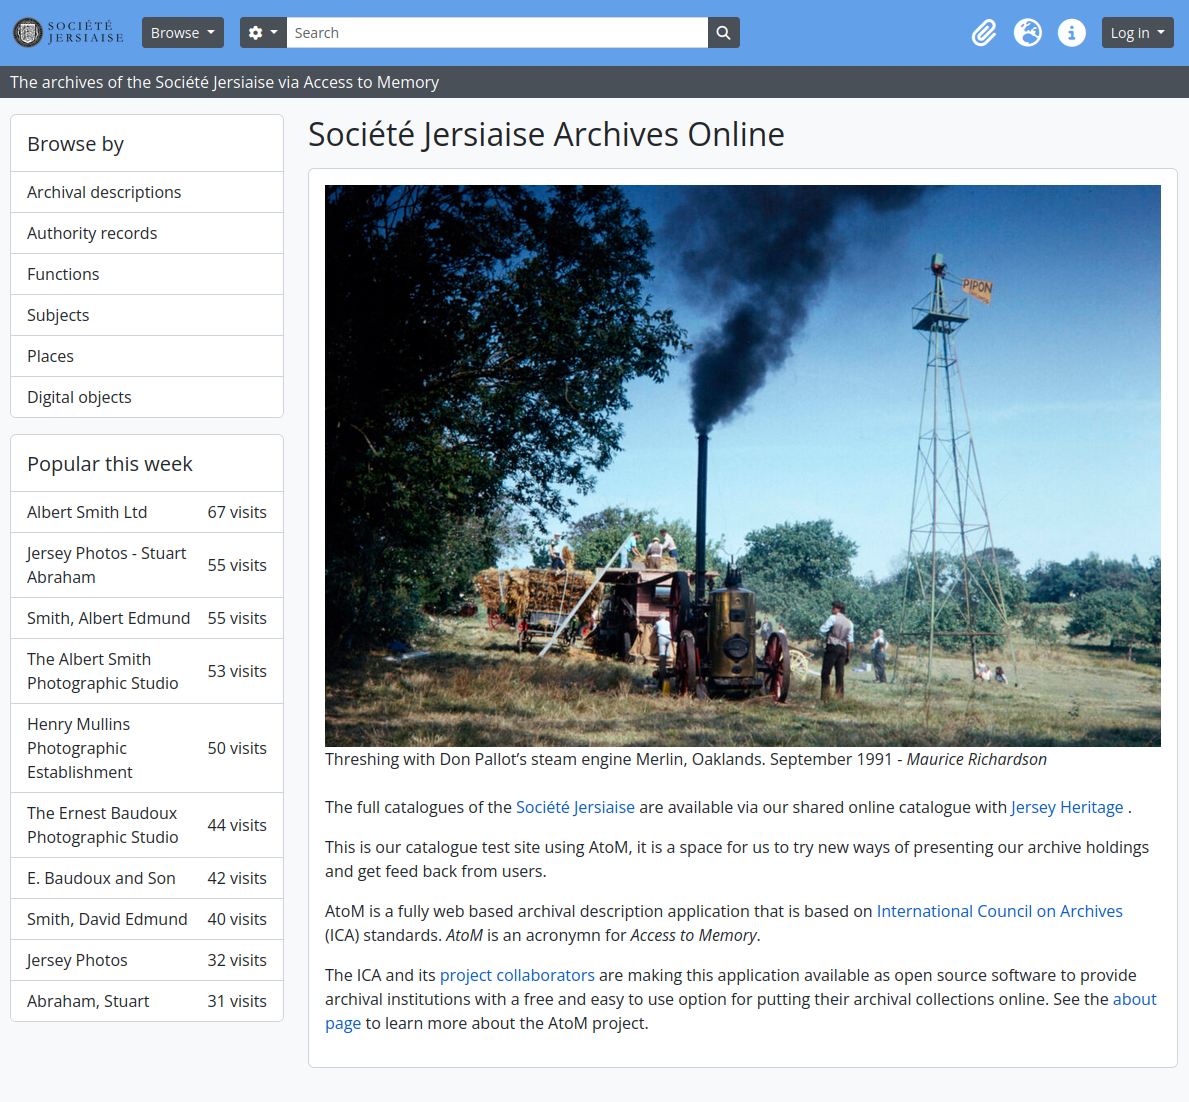The height and width of the screenshot is (1102, 1189).
Task: Select Archival descriptions in Browse by
Action: click(103, 192)
